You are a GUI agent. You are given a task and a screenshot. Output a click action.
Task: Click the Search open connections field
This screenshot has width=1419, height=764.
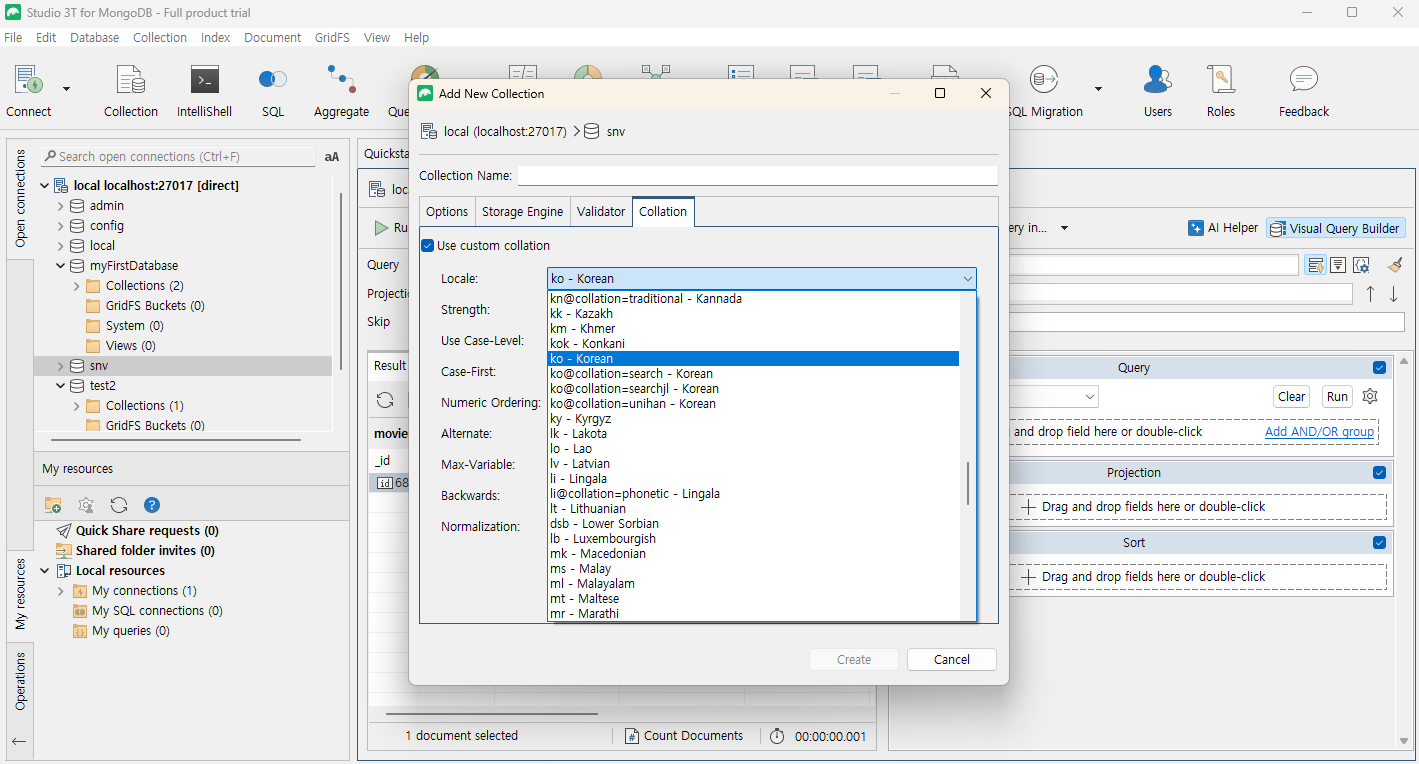point(178,157)
